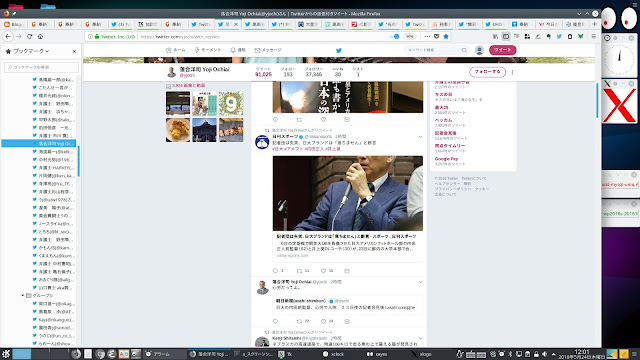Toggle the sidebar view toolbar icon
This screenshot has height=360, width=640.
[506, 36]
